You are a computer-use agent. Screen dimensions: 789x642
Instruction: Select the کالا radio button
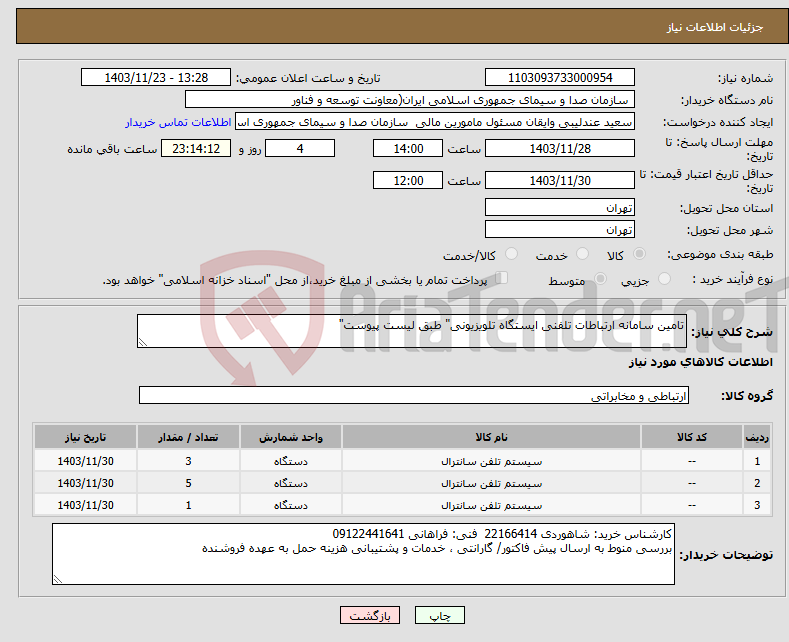pyautogui.click(x=639, y=254)
